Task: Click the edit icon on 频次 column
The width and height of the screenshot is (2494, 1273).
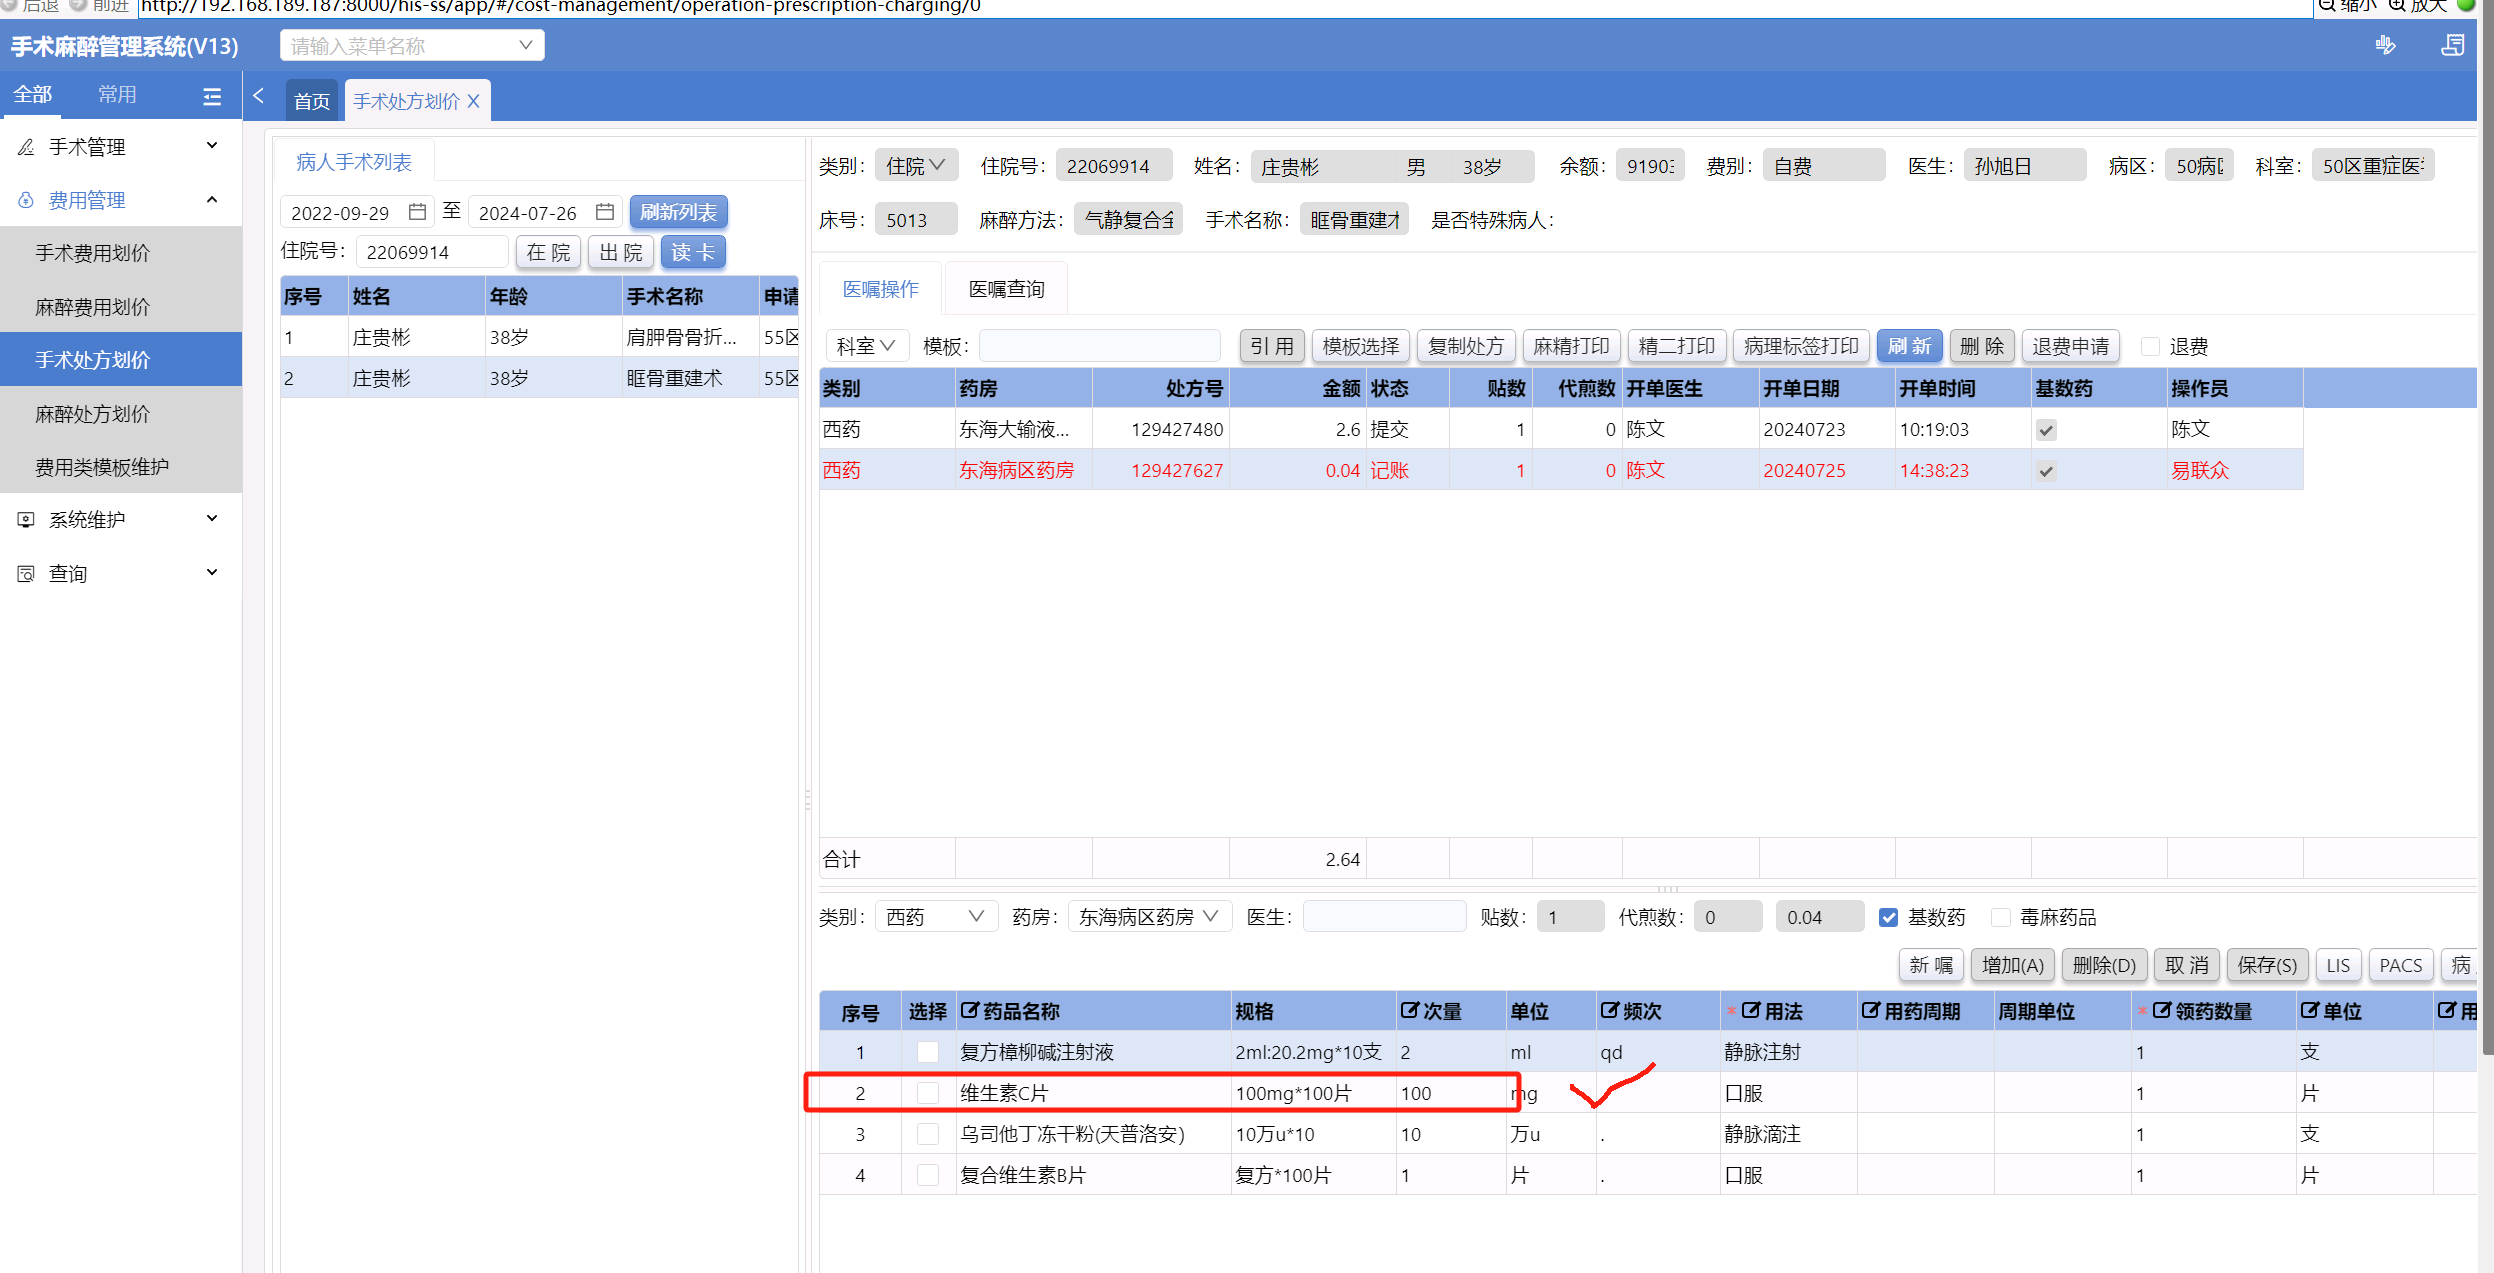Action: (1608, 1010)
